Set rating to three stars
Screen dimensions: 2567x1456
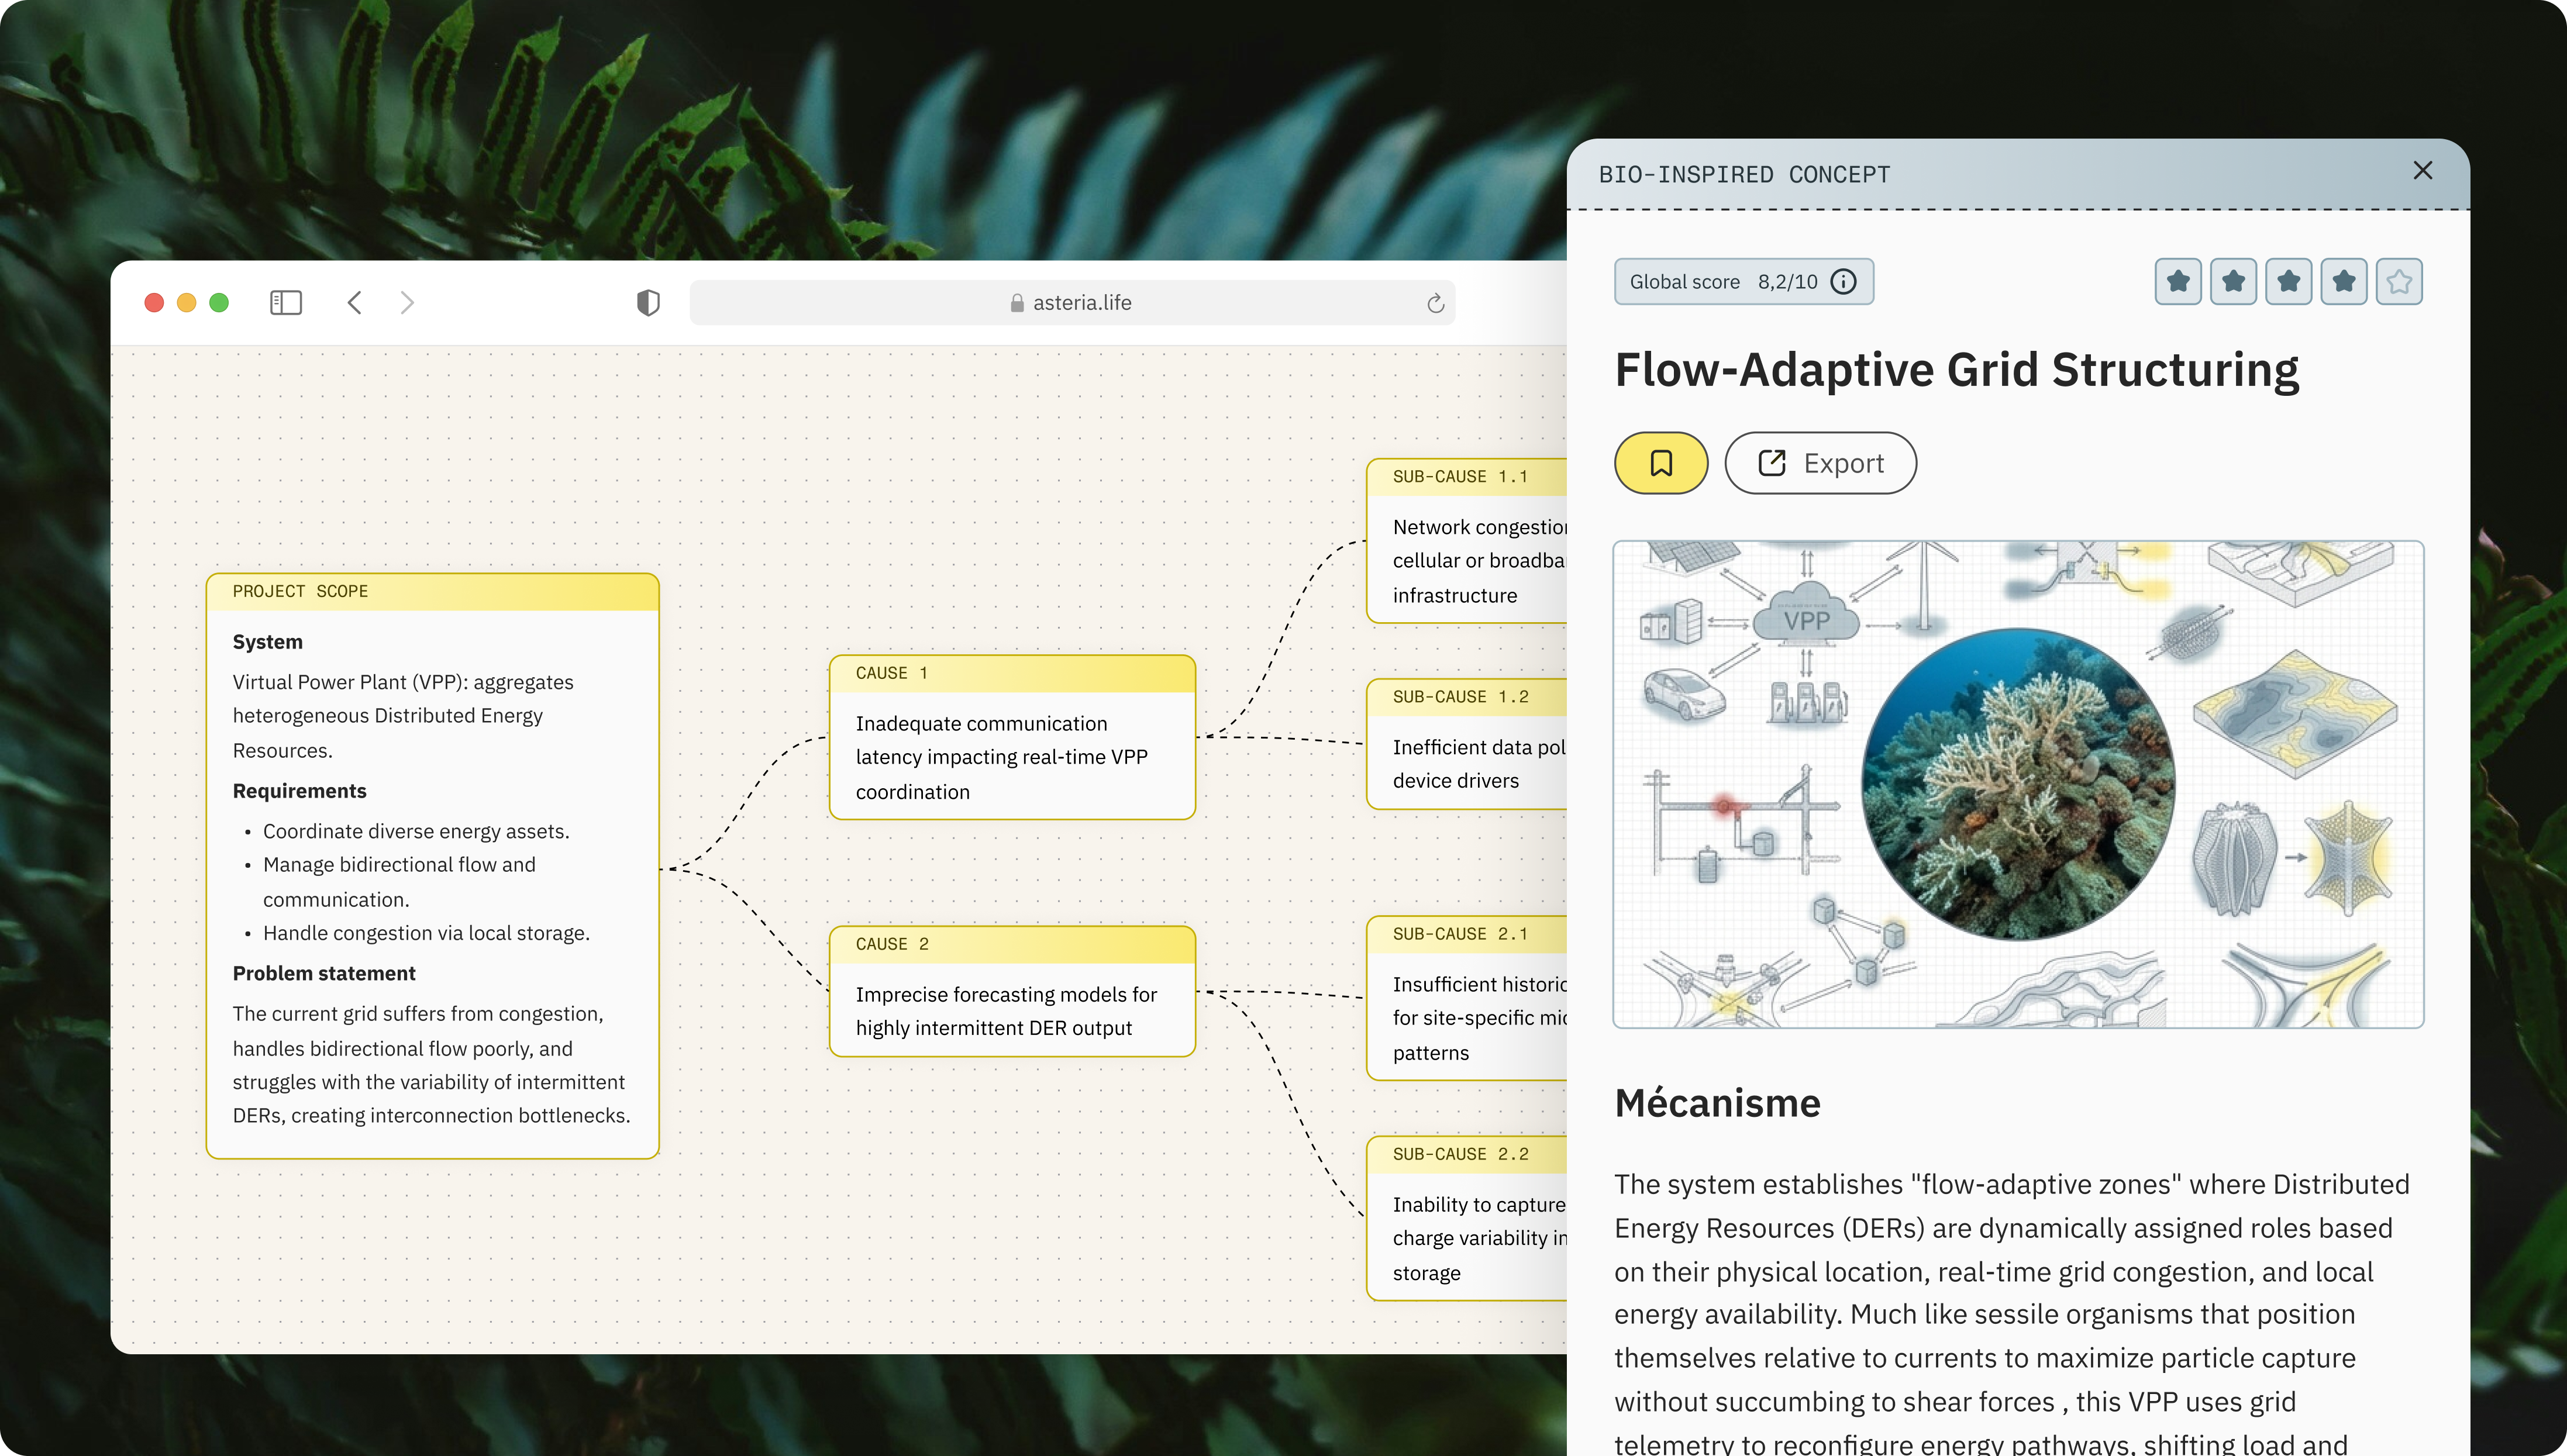tap(2288, 282)
